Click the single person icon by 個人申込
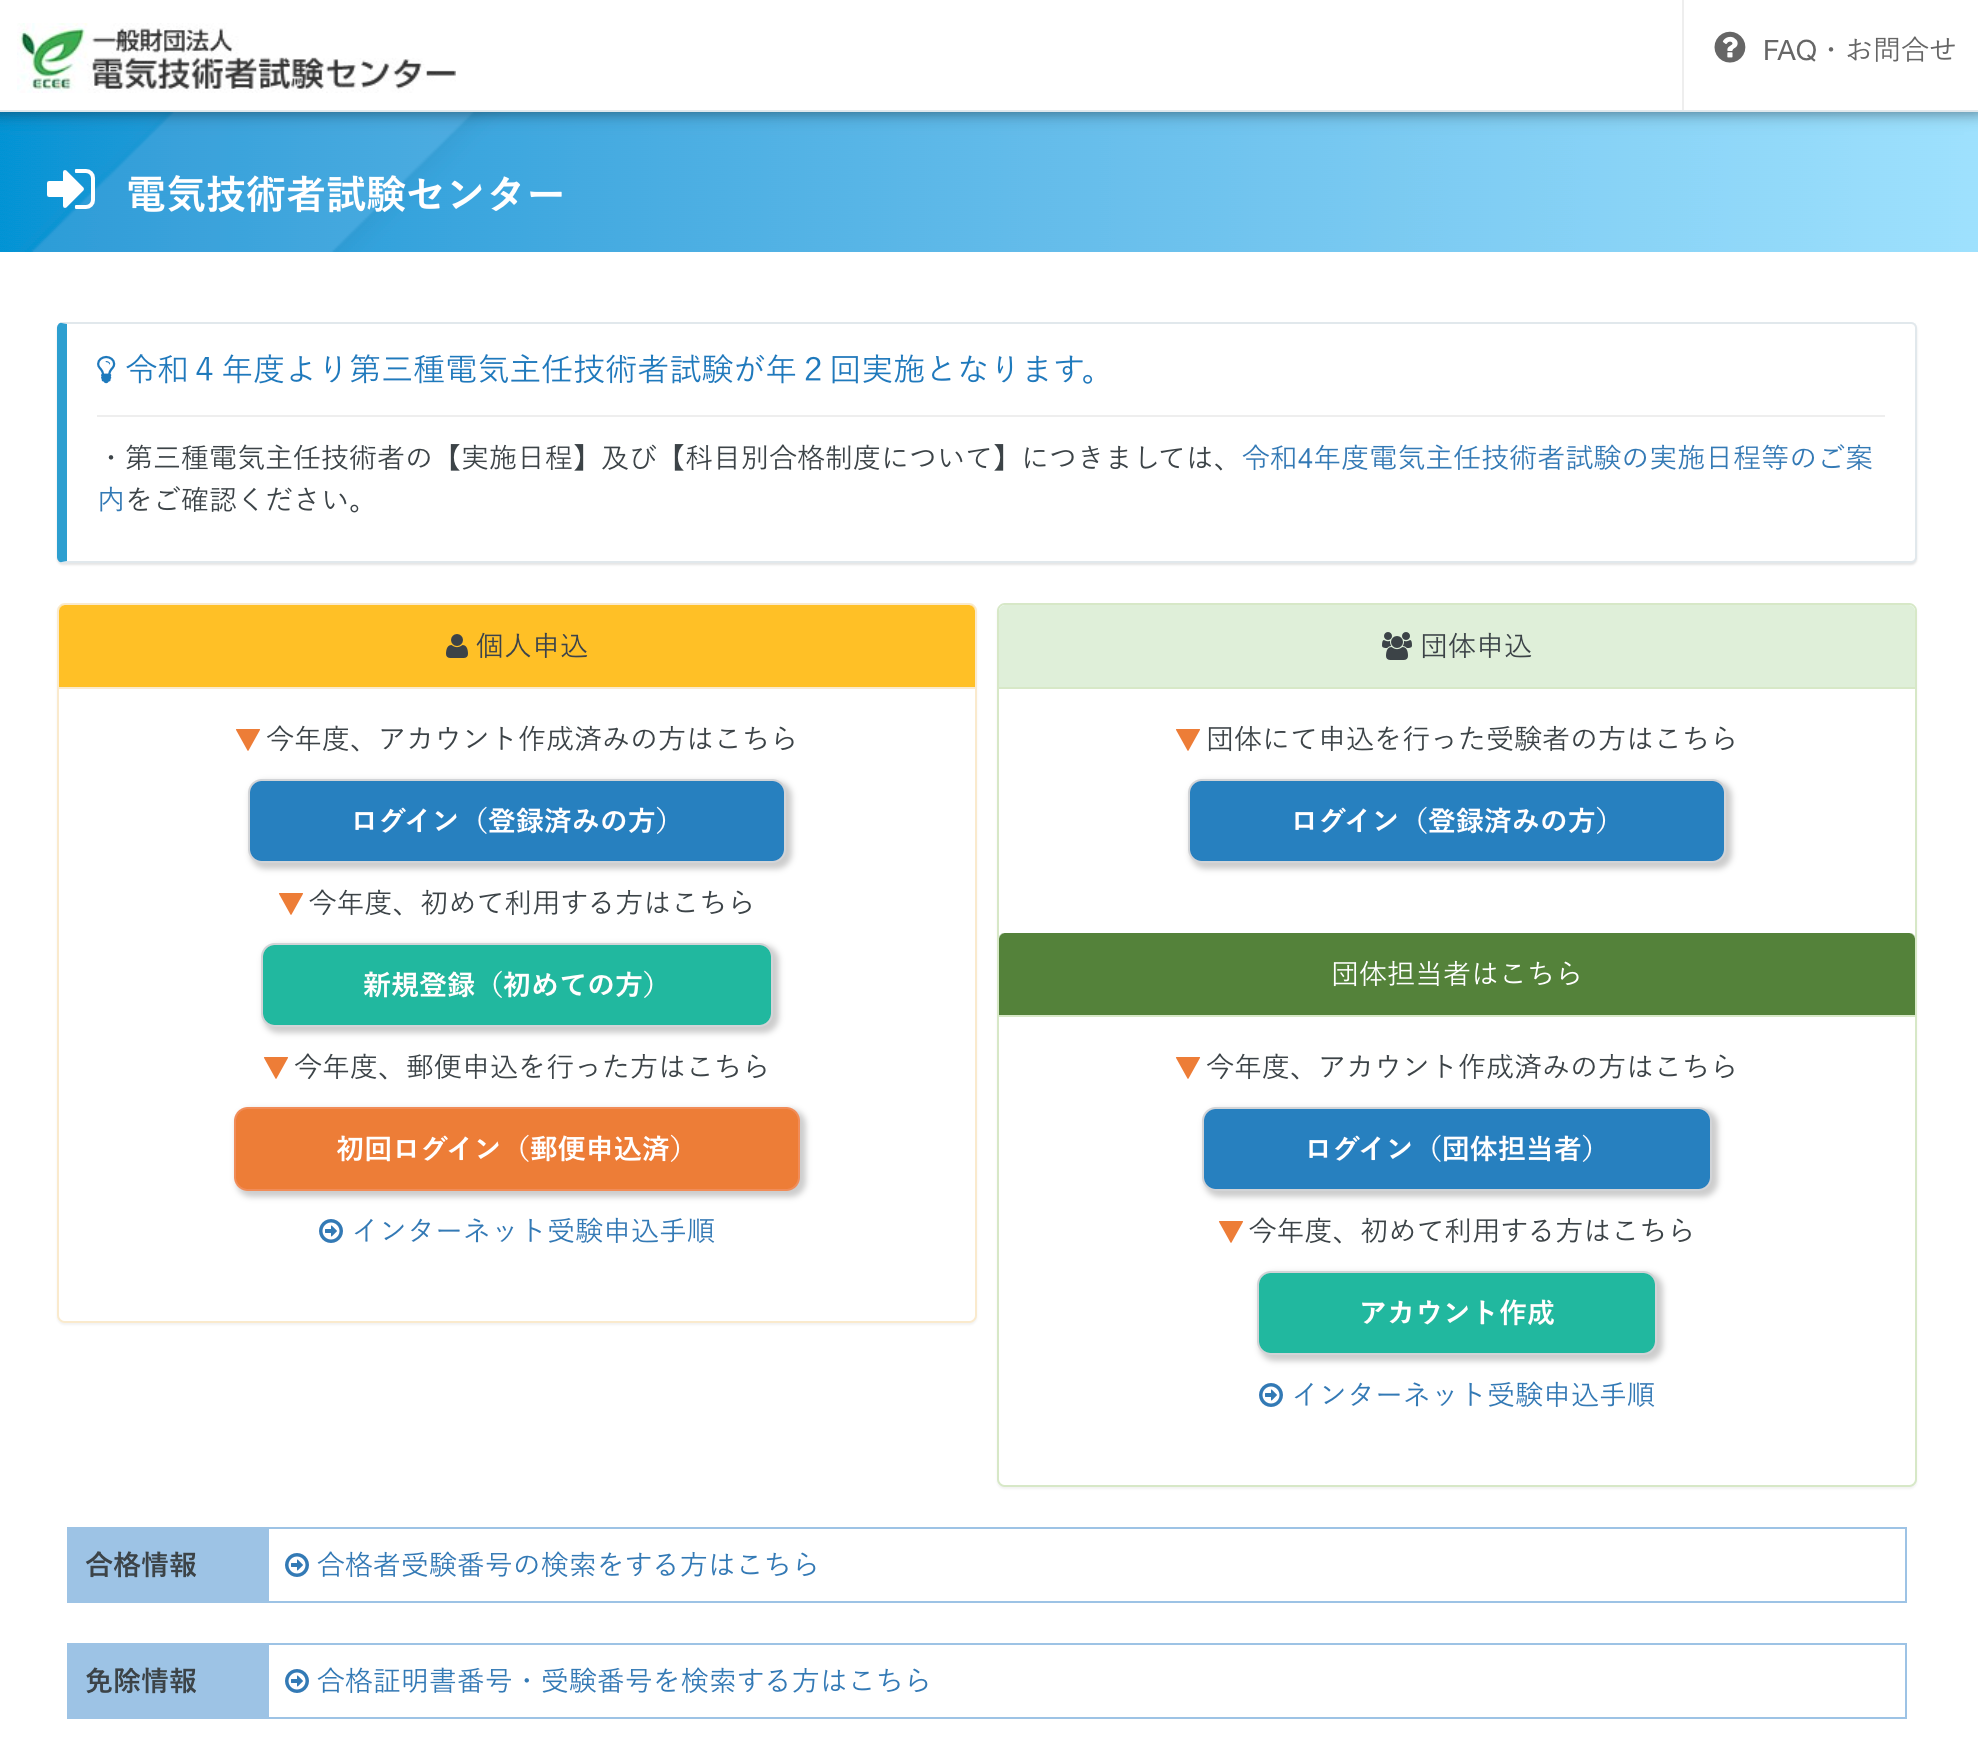The width and height of the screenshot is (1978, 1744). (x=456, y=647)
